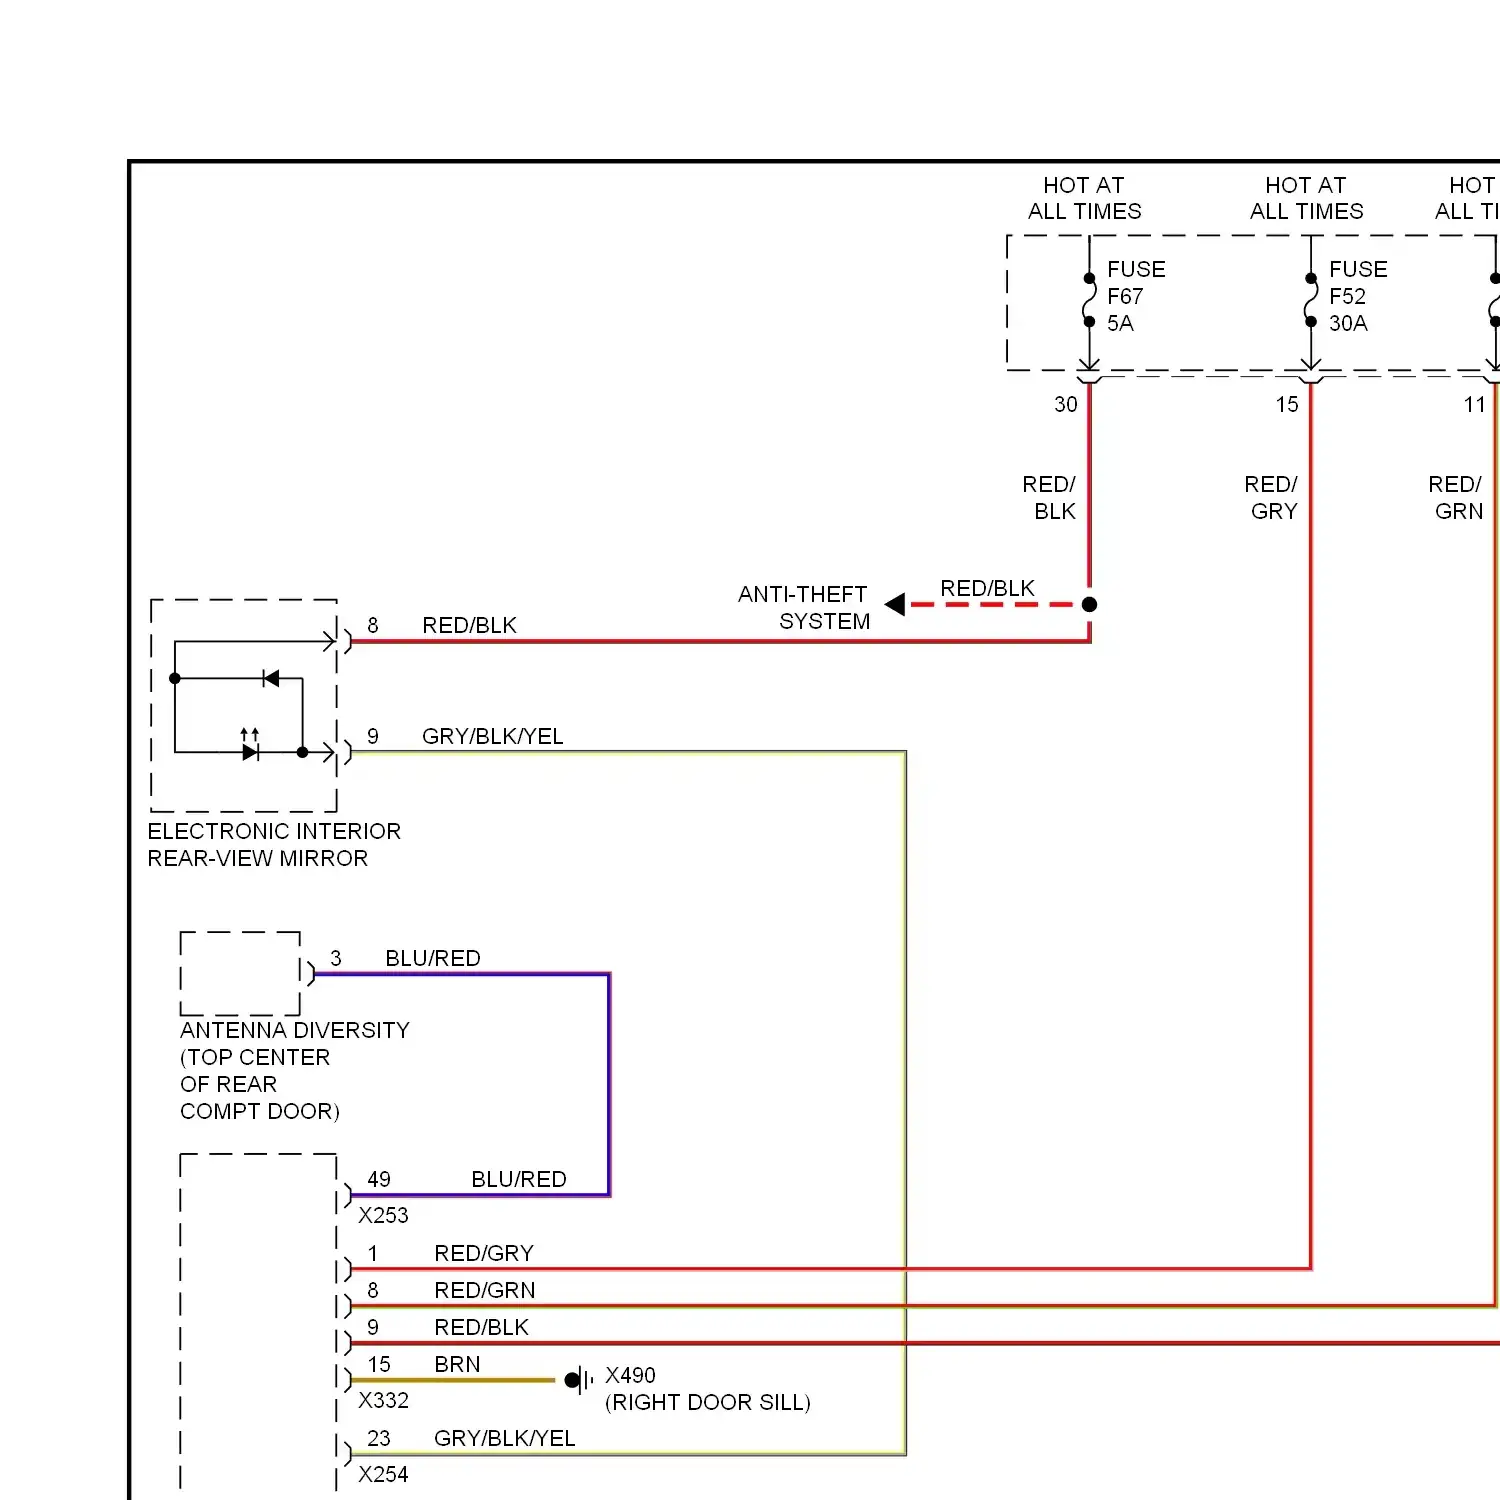Click the LED diode symbol in the mirror
The width and height of the screenshot is (1500, 1500).
tap(250, 746)
